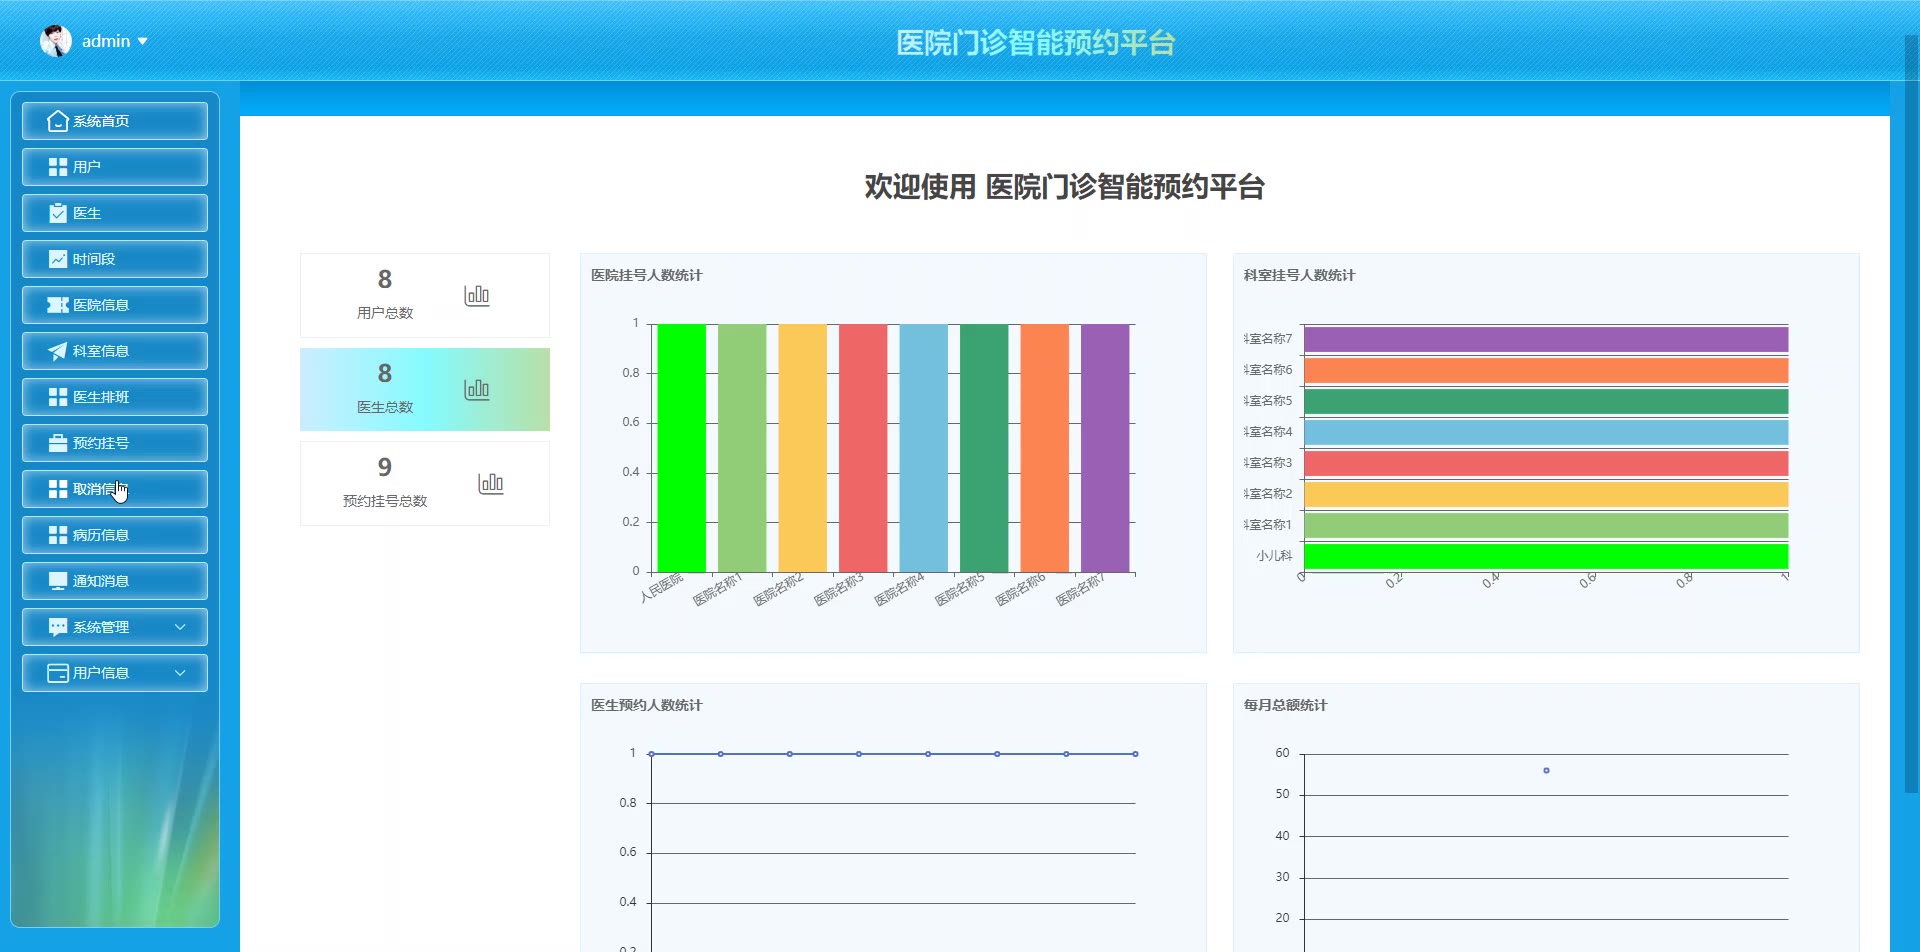The width and height of the screenshot is (1920, 952).
Task: Open the 病历信息 menu item
Action: pyautogui.click(x=115, y=535)
